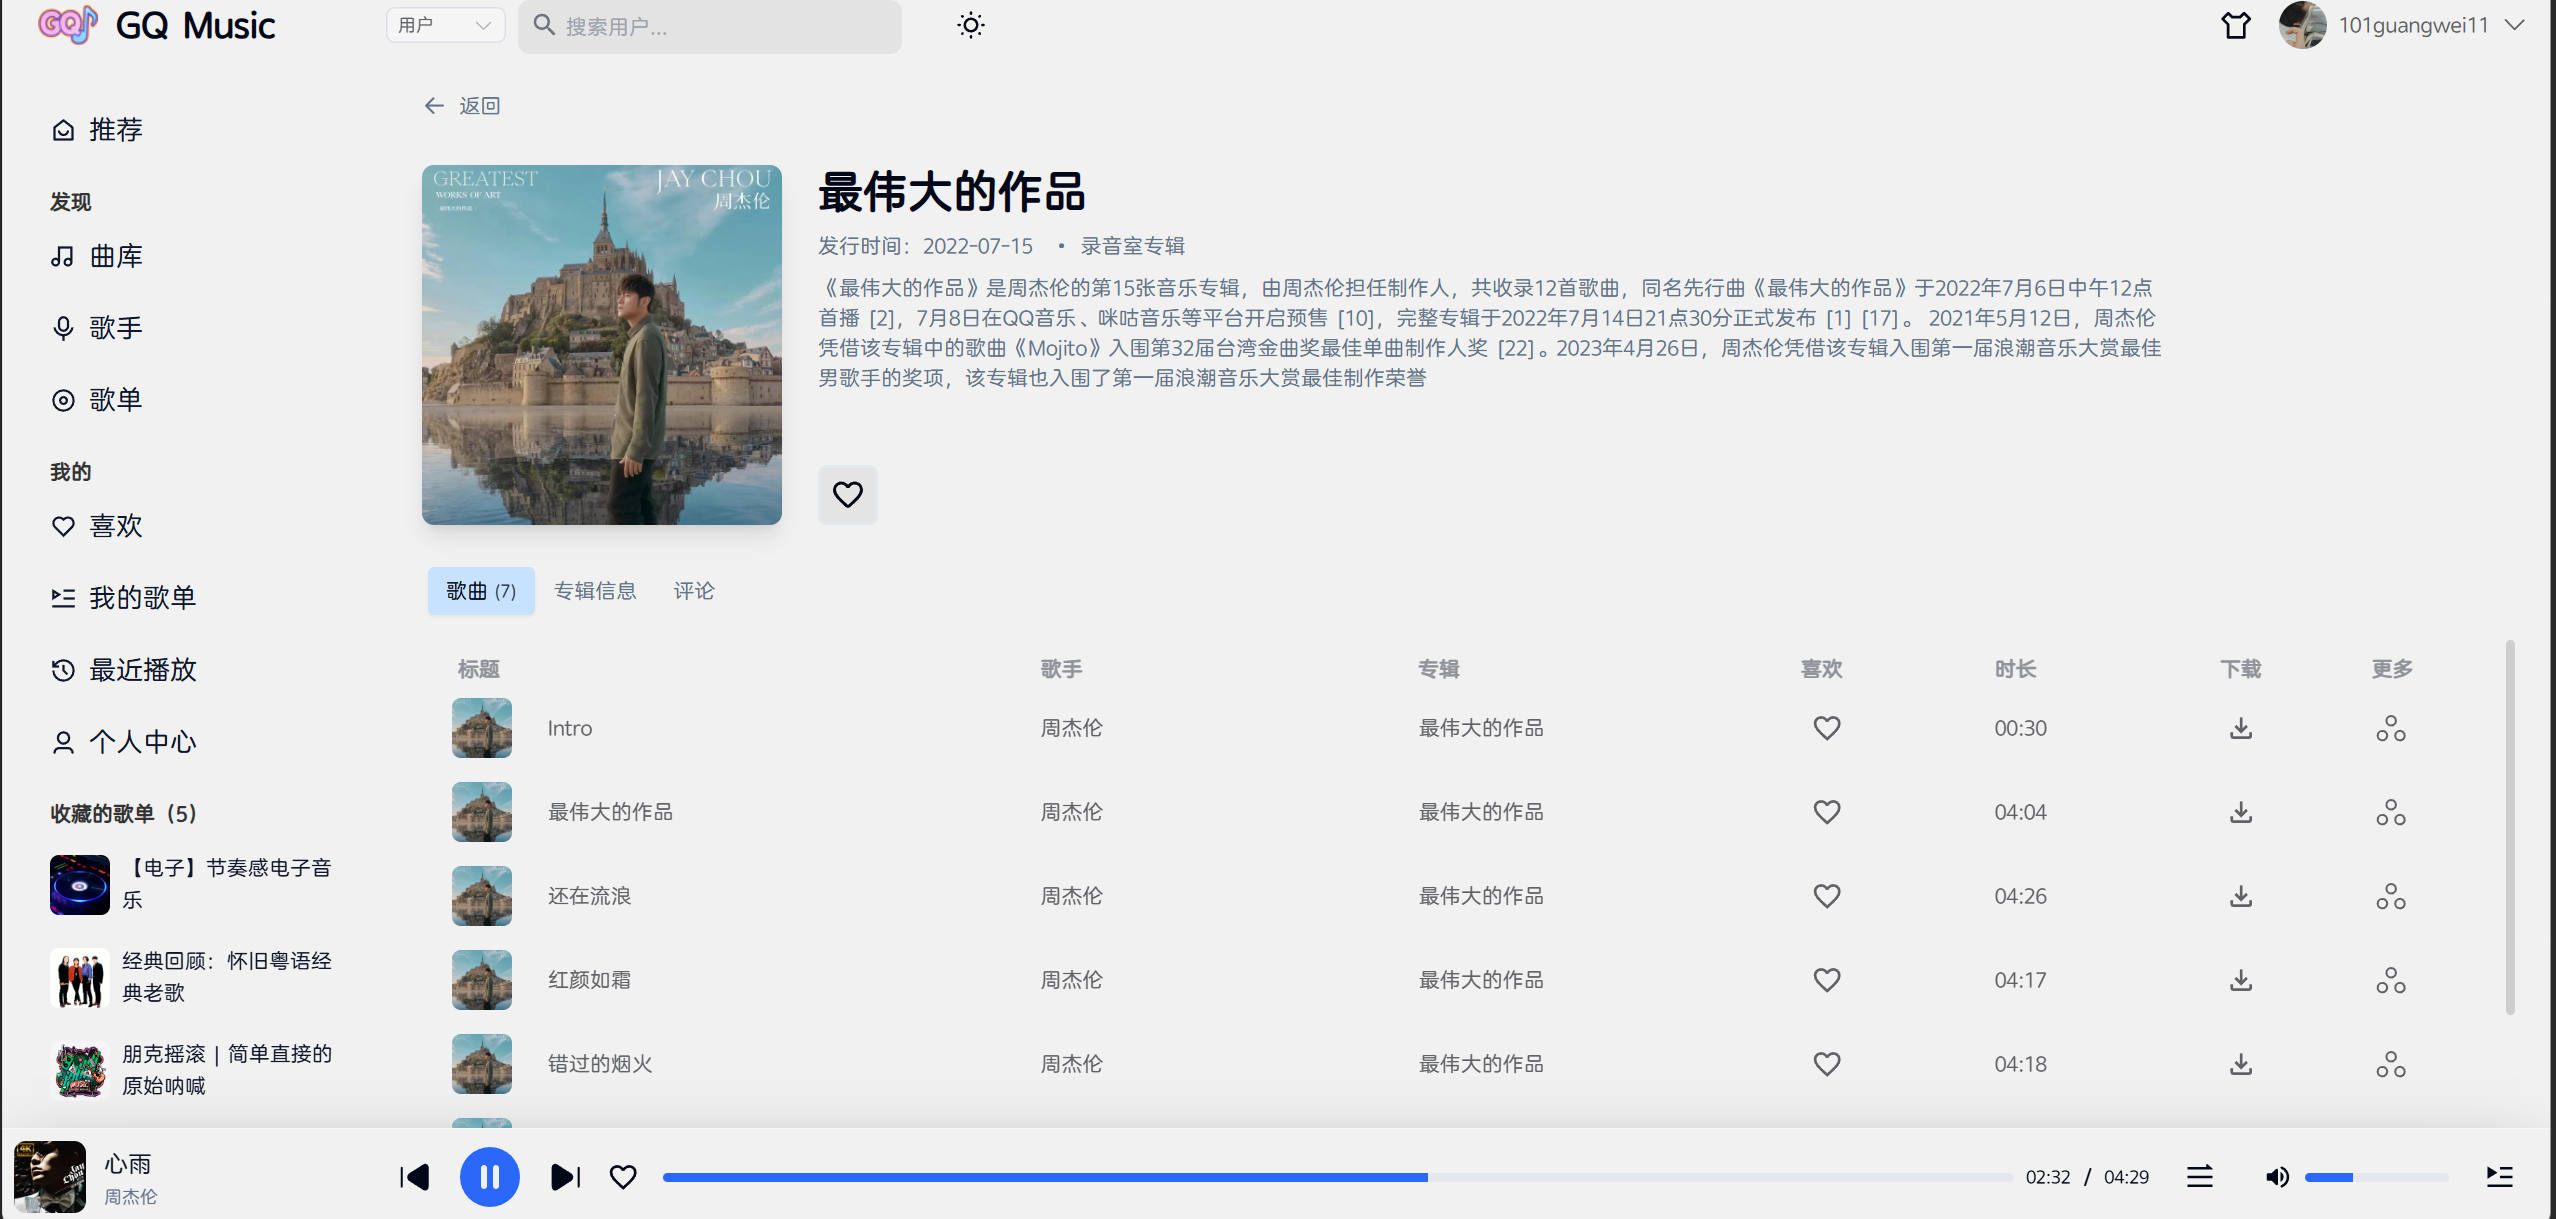Switch to the 评论 tab

(693, 591)
